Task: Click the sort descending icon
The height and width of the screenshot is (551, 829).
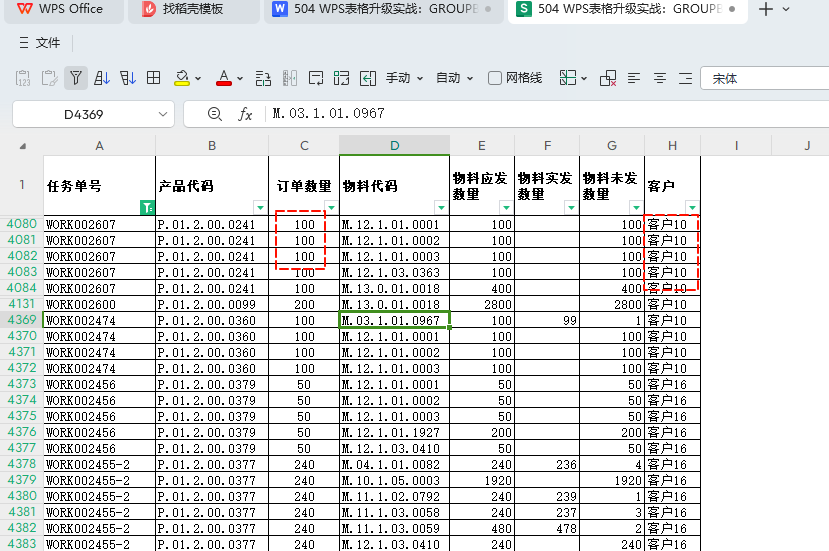Action: pos(127,78)
